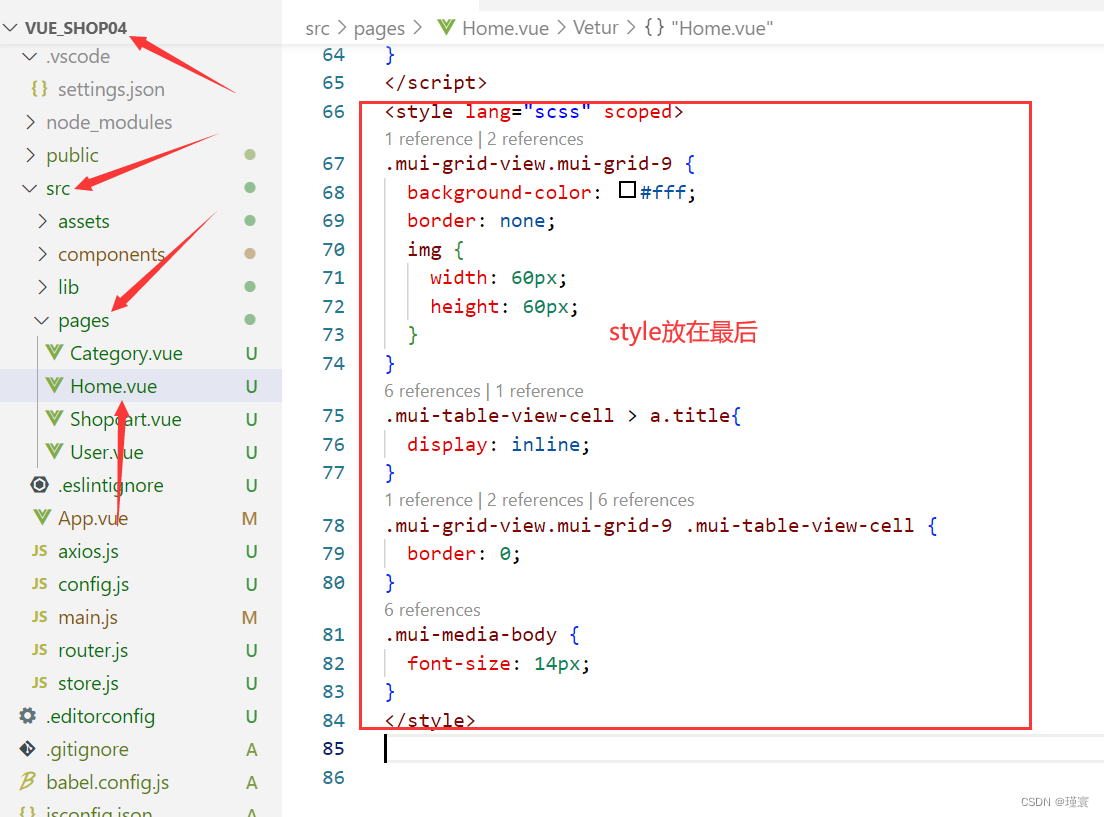
Task: Click the green git status dot of src folder
Action: pos(250,187)
